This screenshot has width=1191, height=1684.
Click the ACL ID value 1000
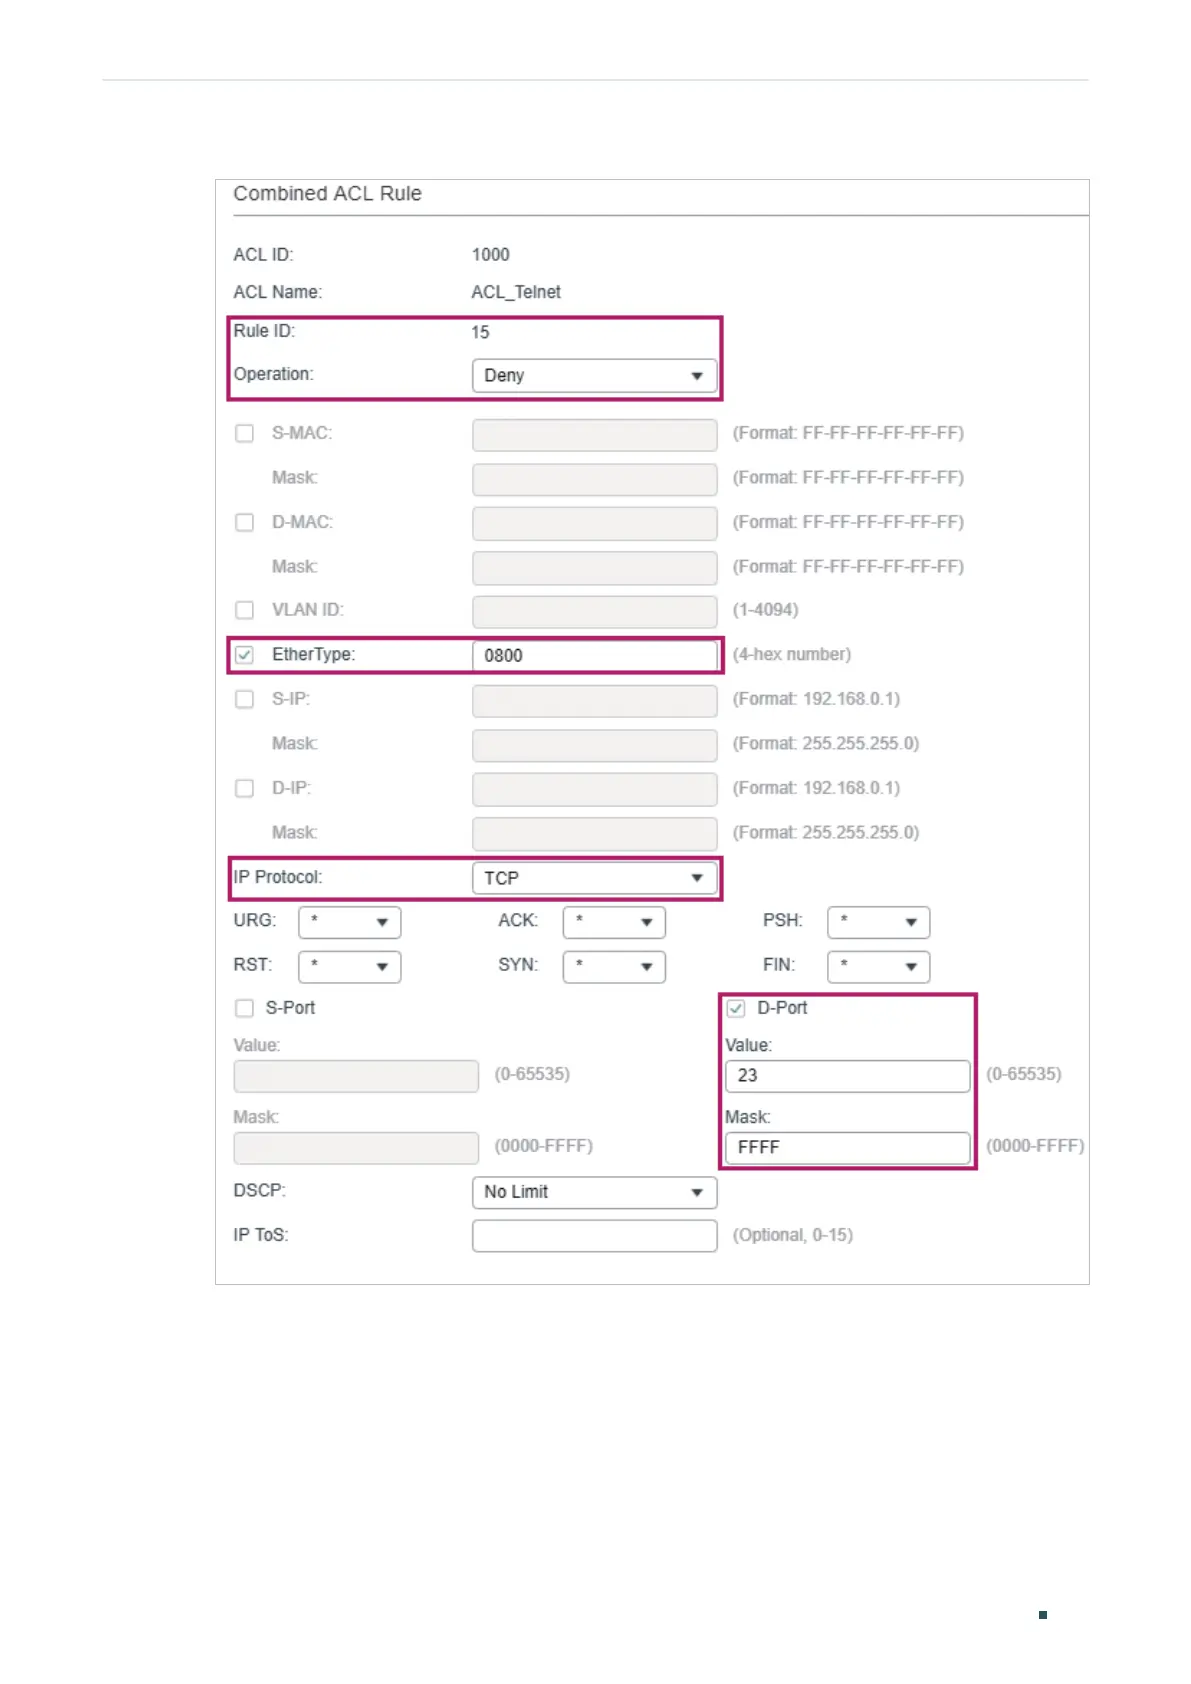coord(490,255)
